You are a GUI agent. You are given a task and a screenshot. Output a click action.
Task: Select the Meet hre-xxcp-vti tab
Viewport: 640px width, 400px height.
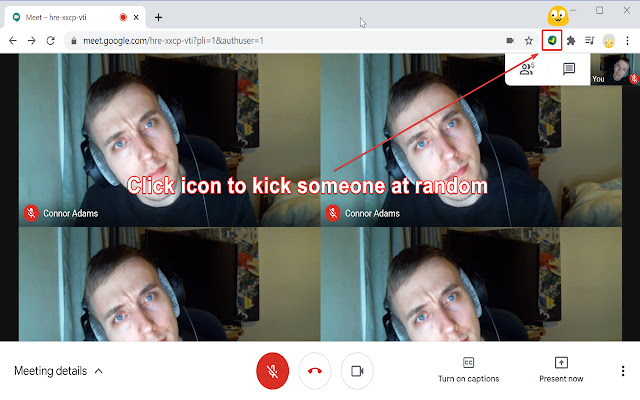75,17
